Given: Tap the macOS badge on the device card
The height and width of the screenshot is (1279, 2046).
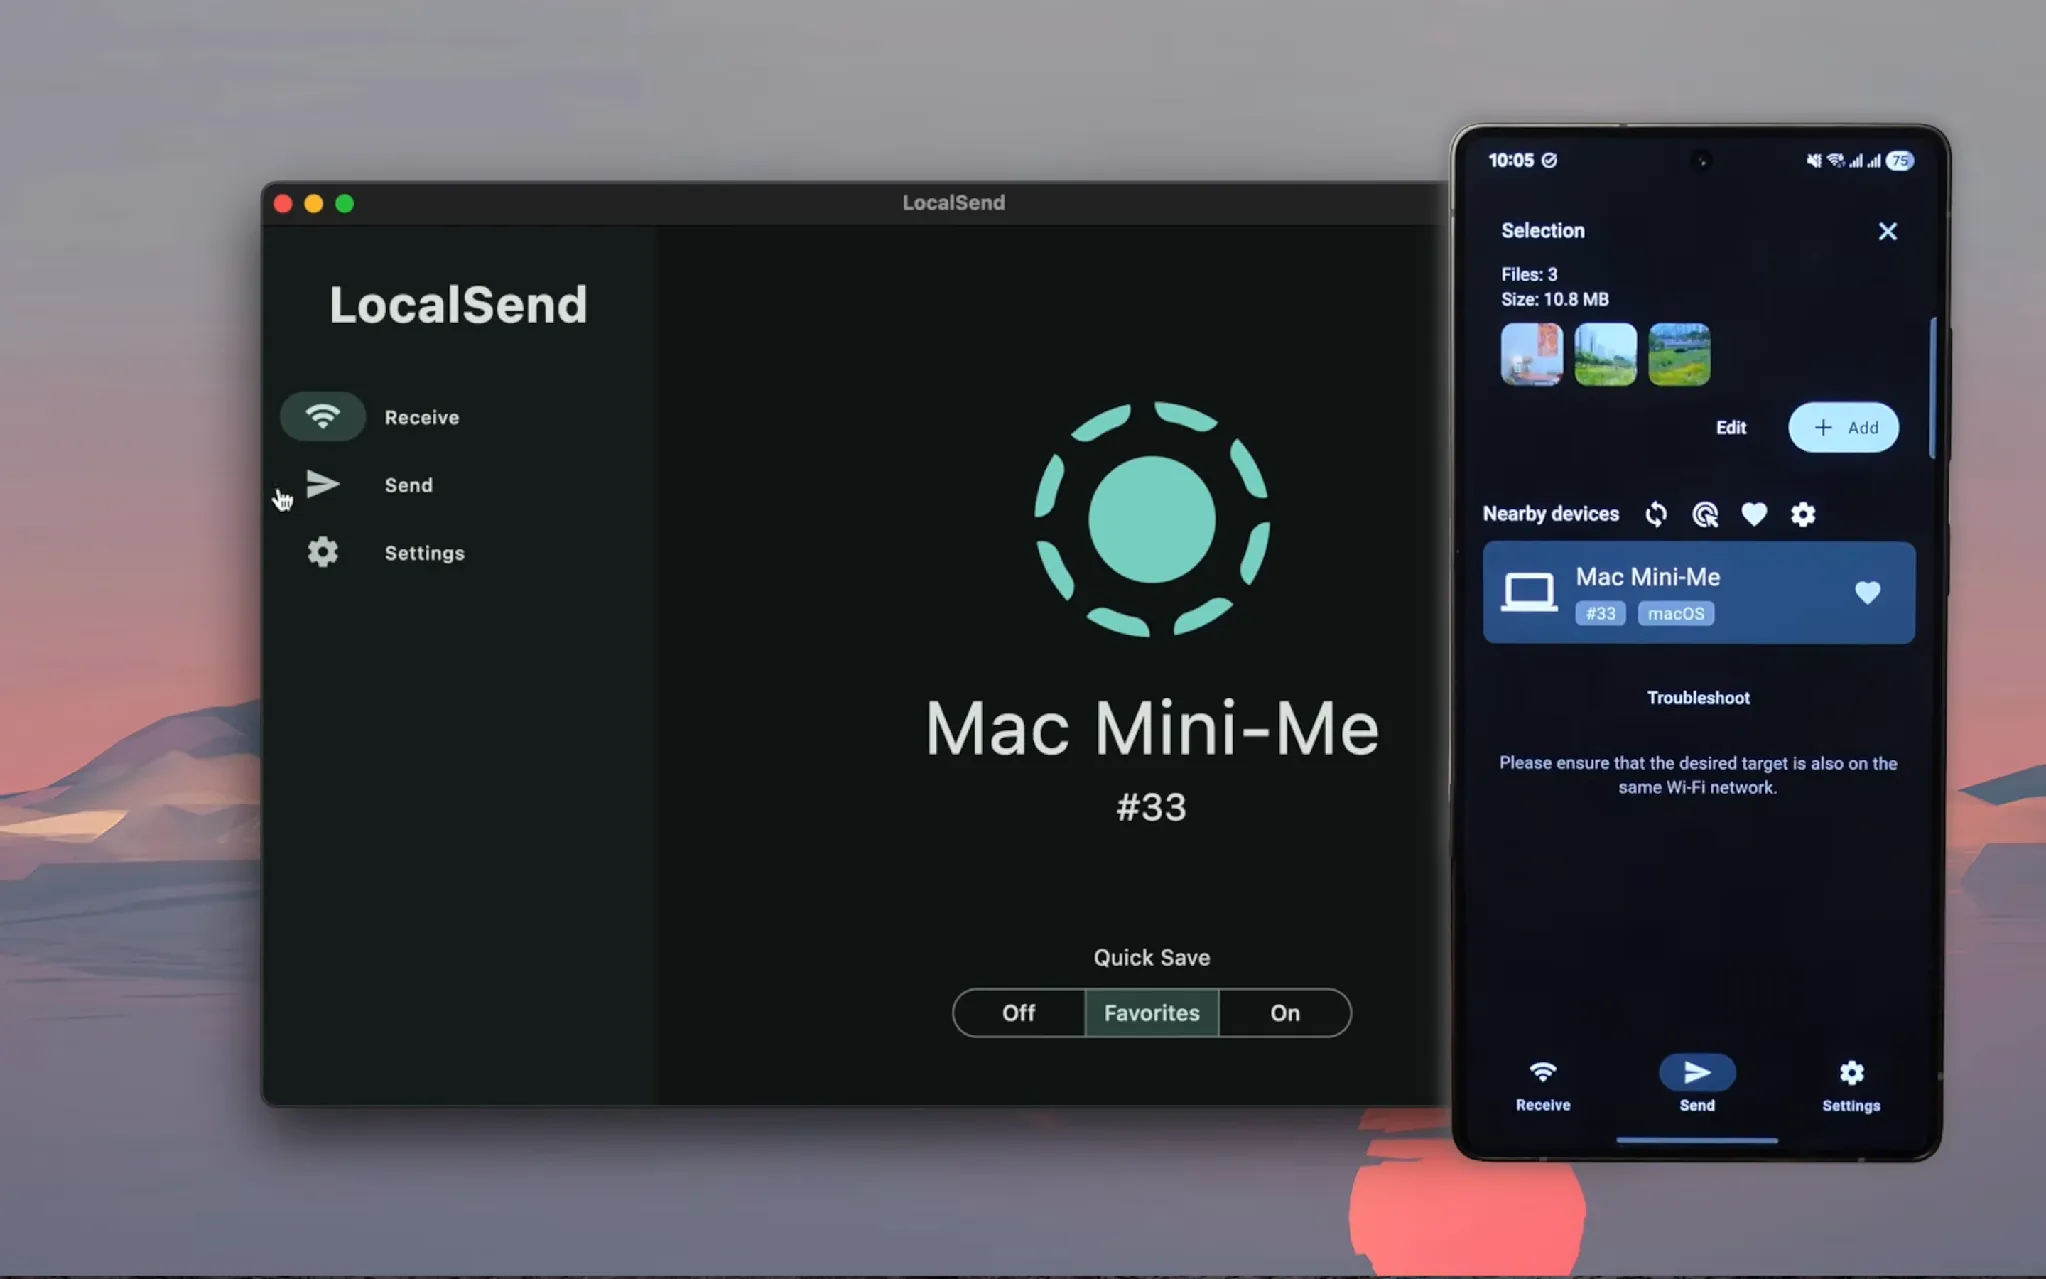Looking at the screenshot, I should pos(1676,613).
